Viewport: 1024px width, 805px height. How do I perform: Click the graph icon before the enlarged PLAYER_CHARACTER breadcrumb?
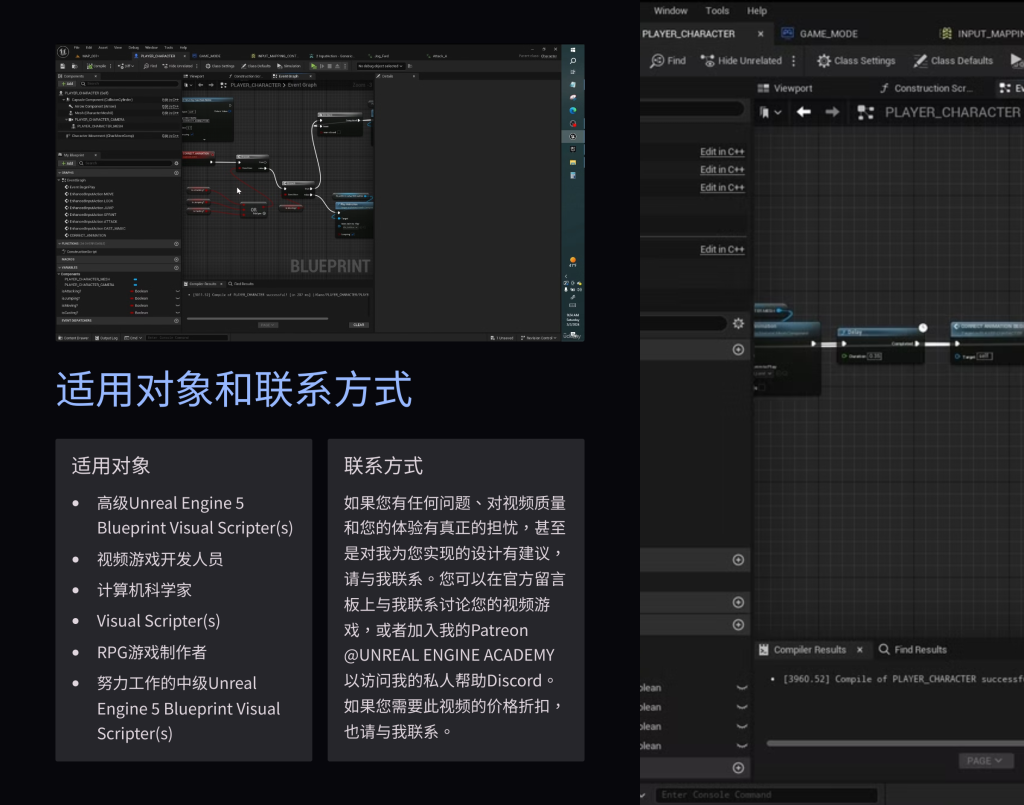(865, 112)
